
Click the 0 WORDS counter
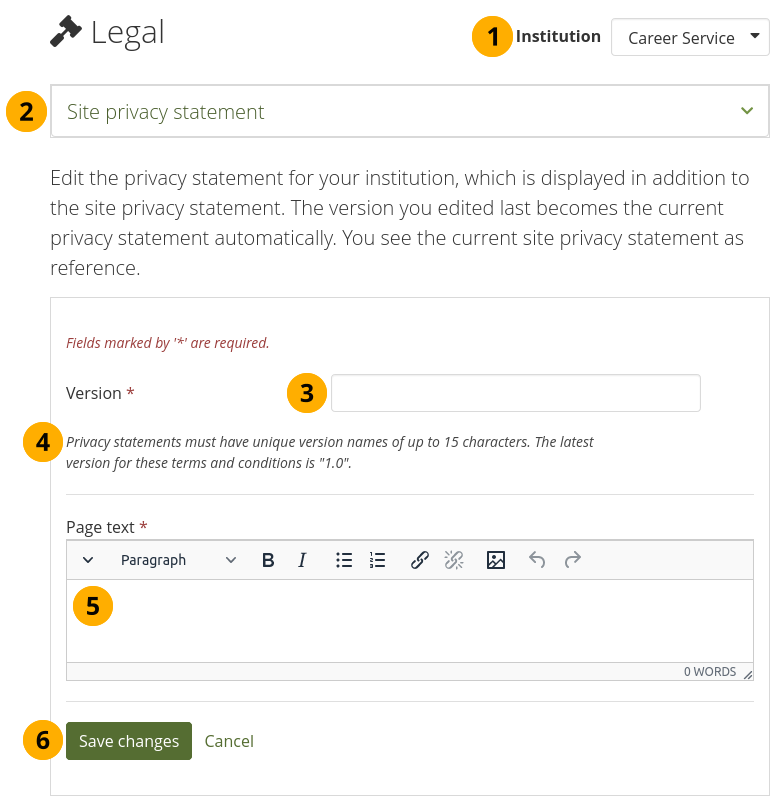coord(709,672)
